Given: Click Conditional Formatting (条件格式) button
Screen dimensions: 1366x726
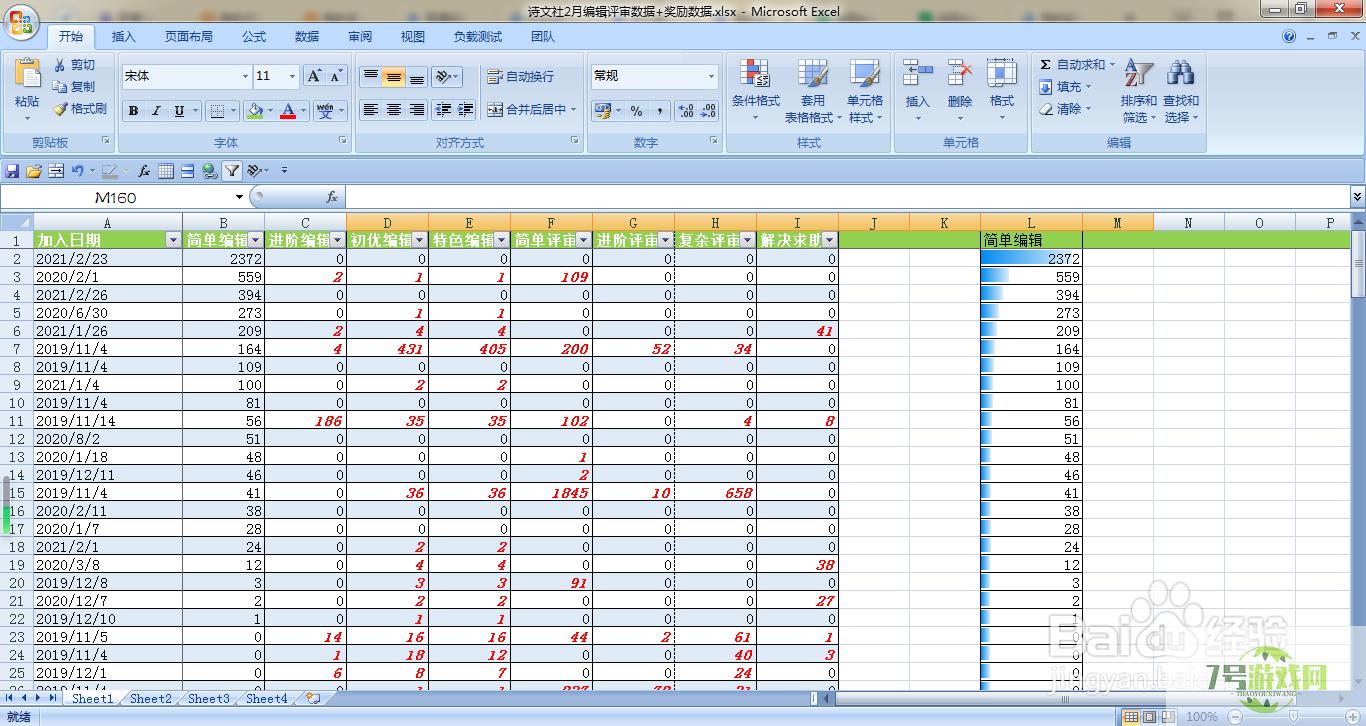Looking at the screenshot, I should click(x=755, y=90).
